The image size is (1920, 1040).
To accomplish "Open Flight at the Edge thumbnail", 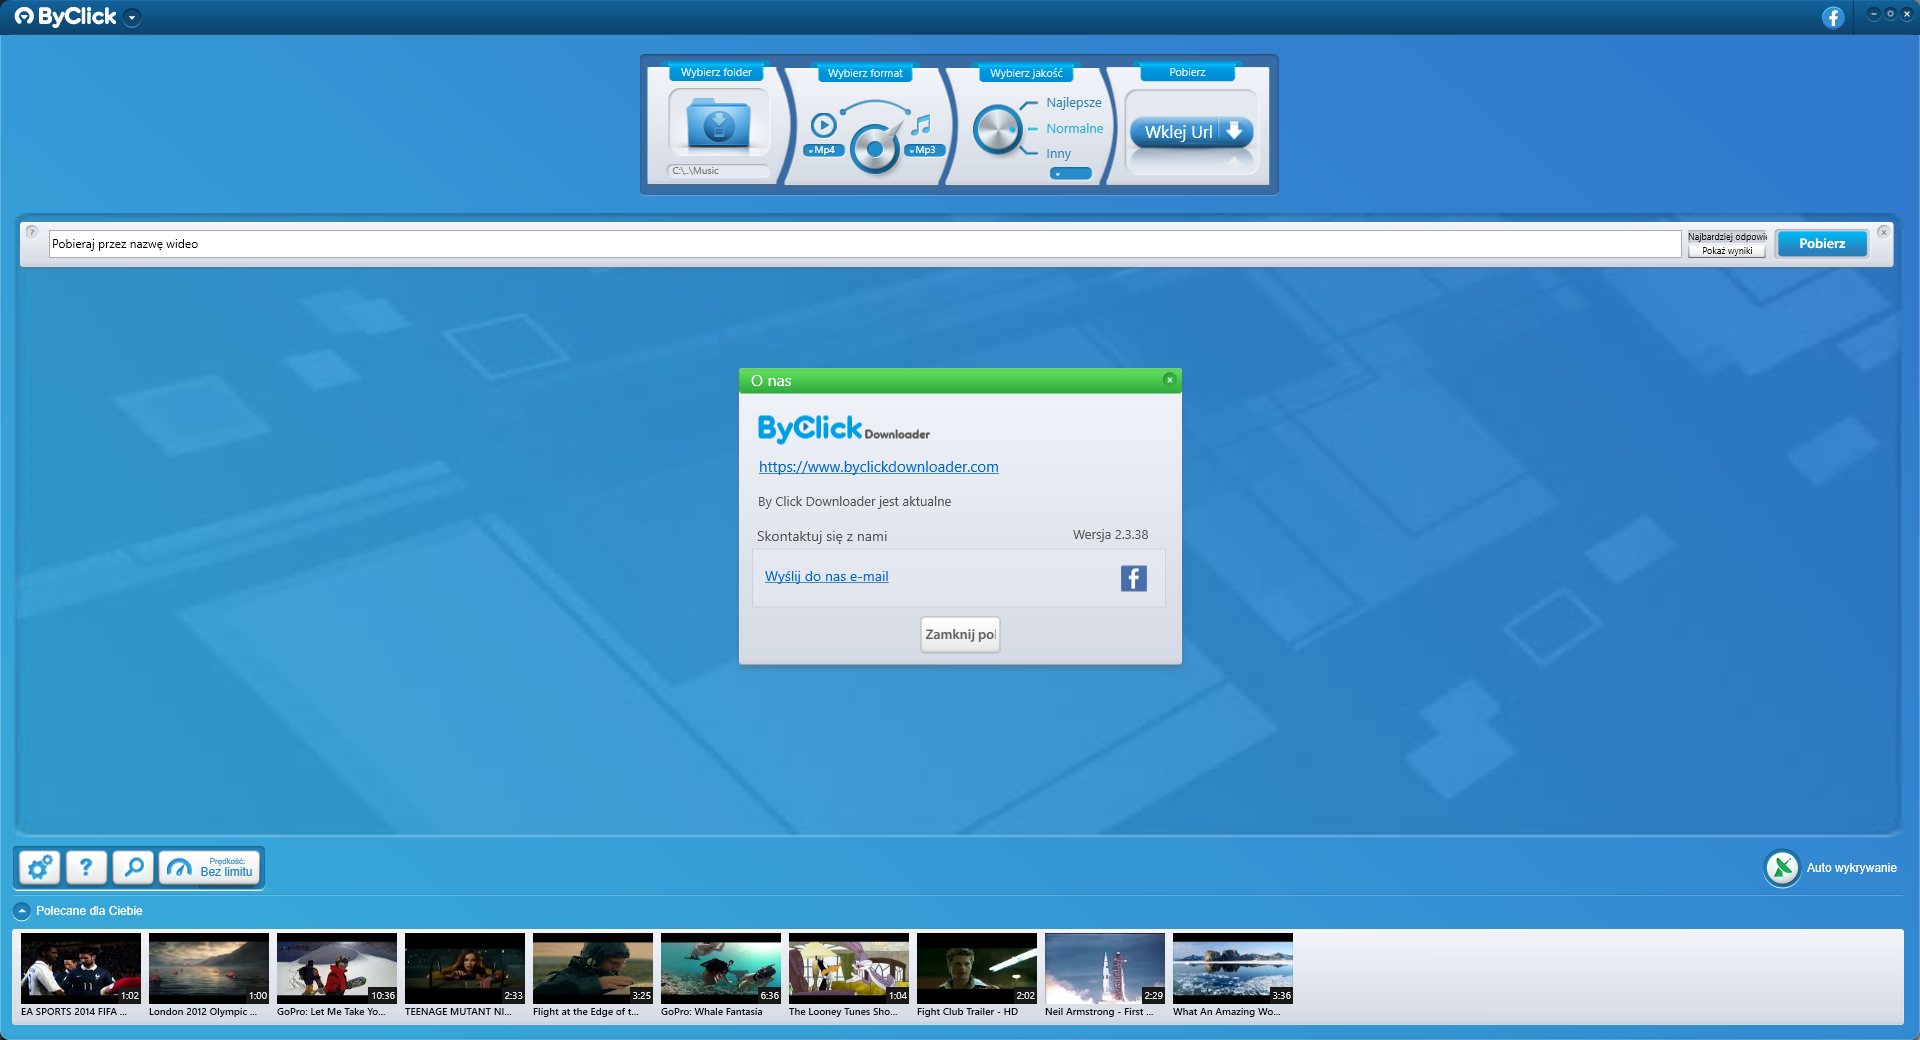I will (x=593, y=968).
